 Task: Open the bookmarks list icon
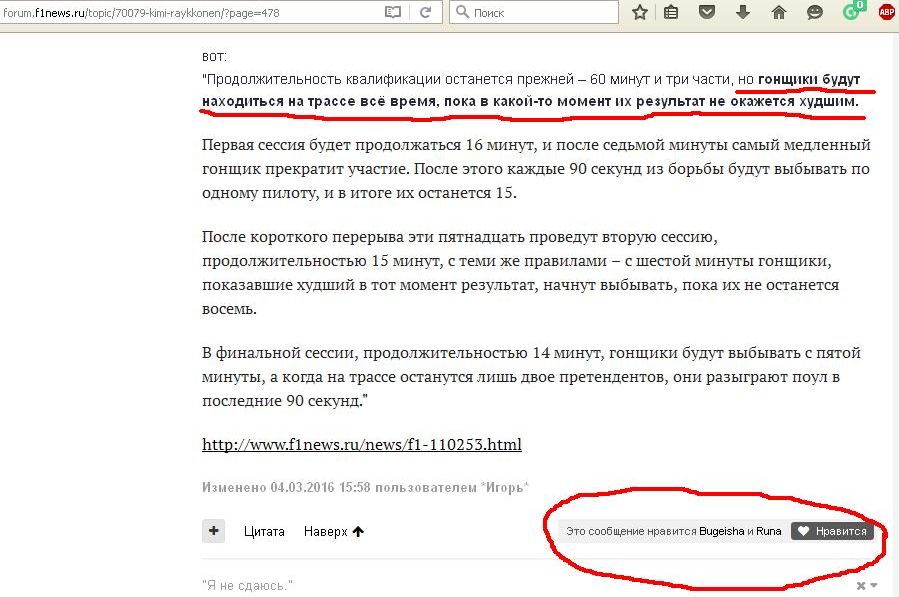tap(671, 12)
